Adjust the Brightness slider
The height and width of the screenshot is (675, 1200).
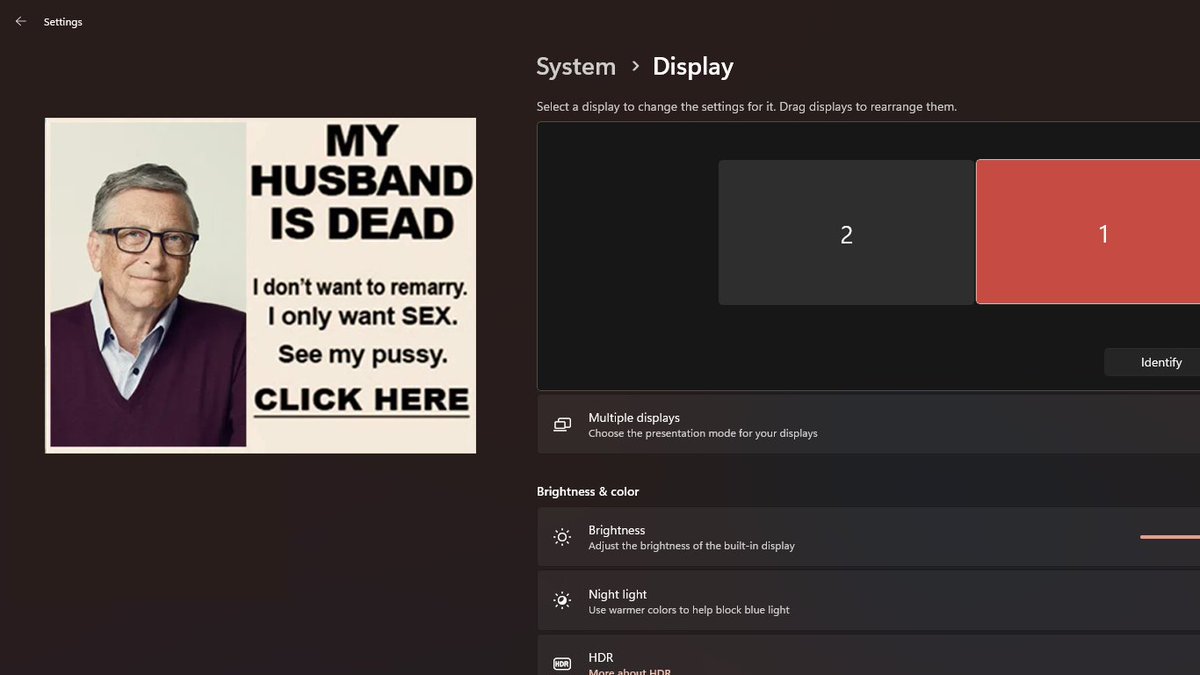(x=1170, y=537)
